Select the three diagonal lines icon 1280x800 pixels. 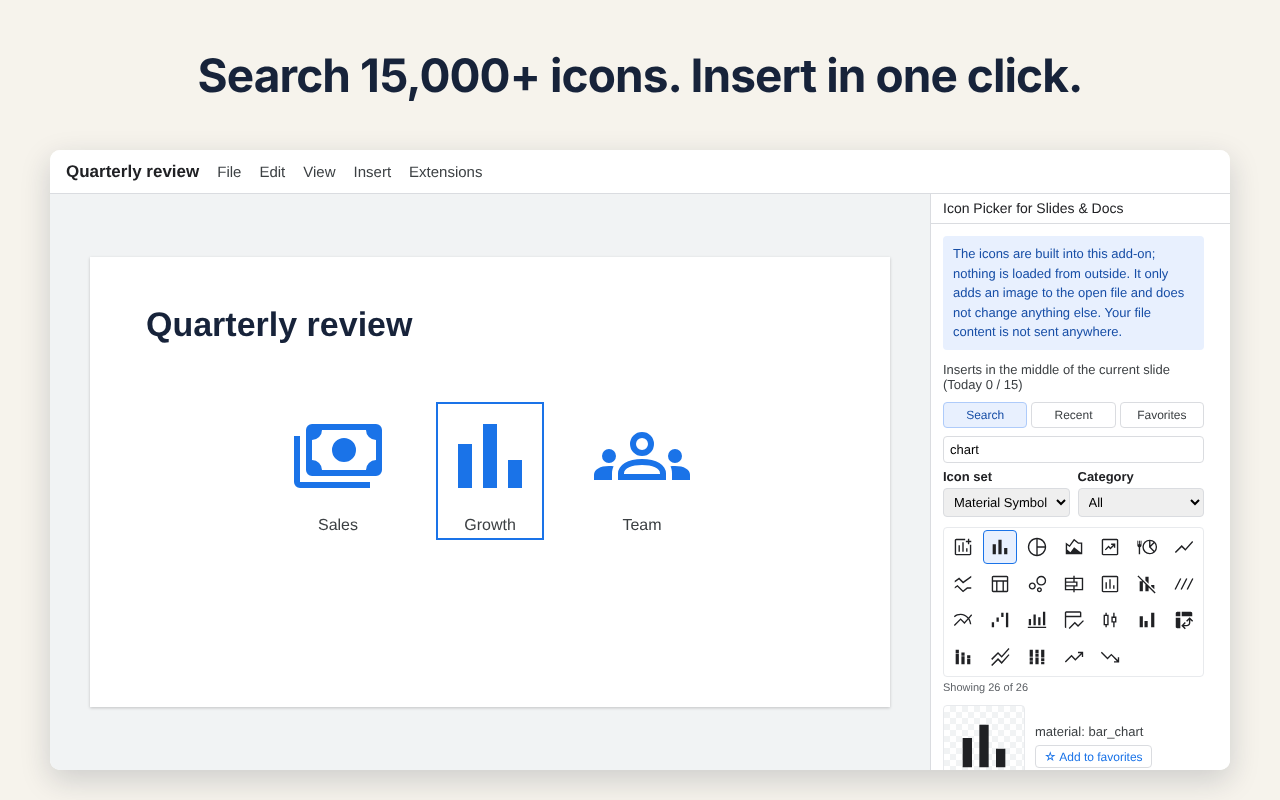click(x=1184, y=584)
